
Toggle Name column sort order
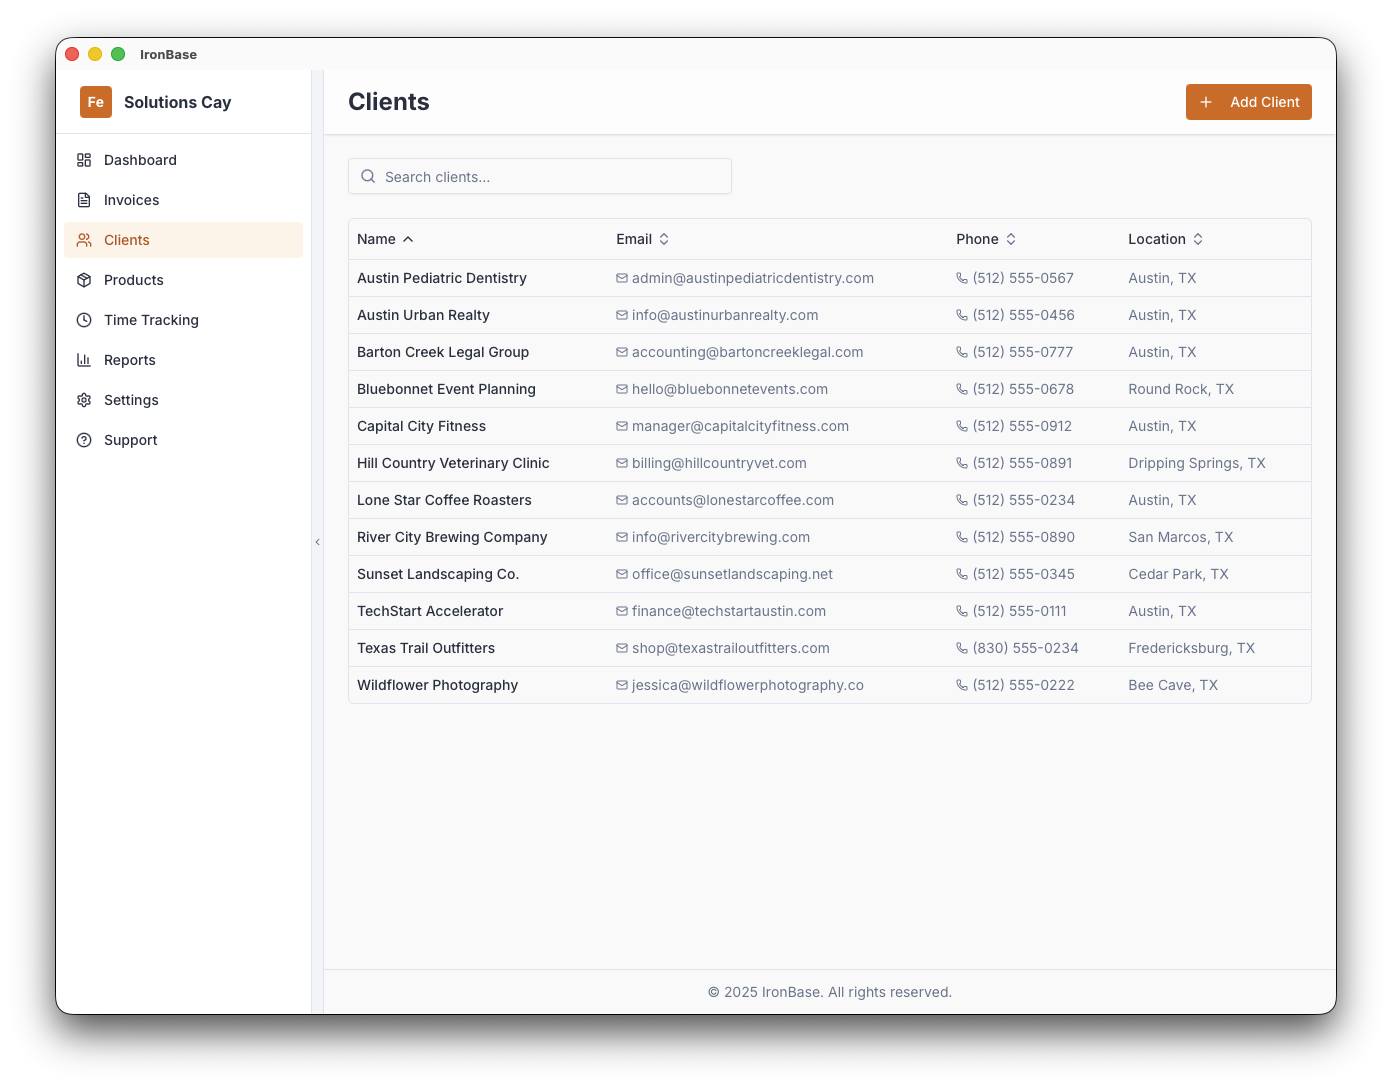pos(407,239)
